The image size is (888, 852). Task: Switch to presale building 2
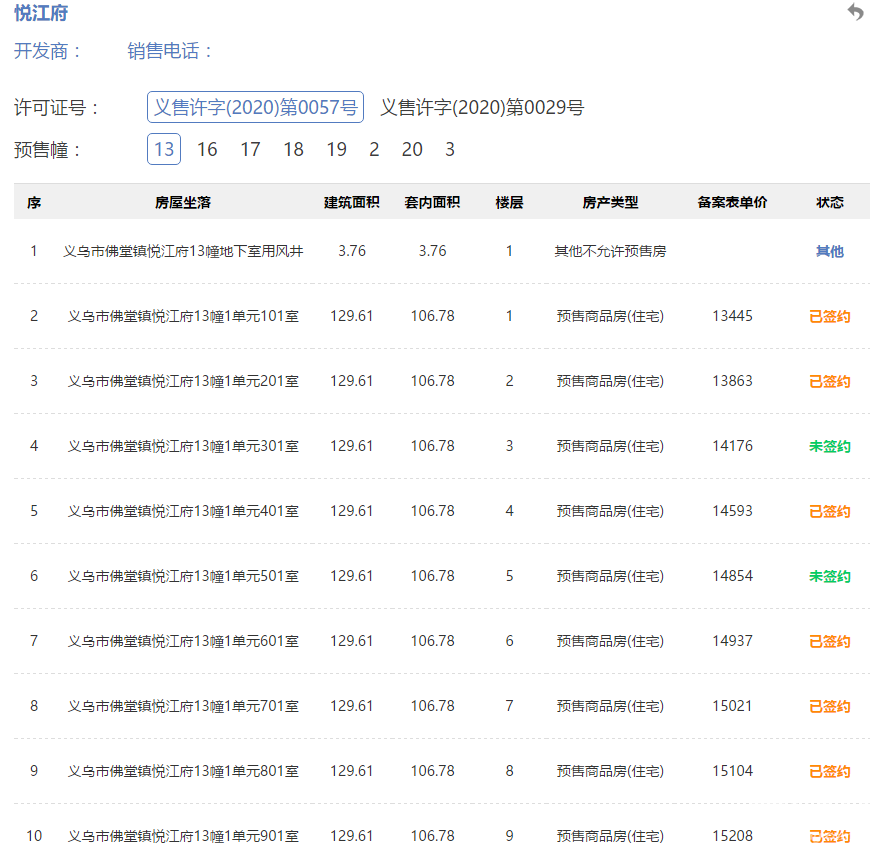374,149
